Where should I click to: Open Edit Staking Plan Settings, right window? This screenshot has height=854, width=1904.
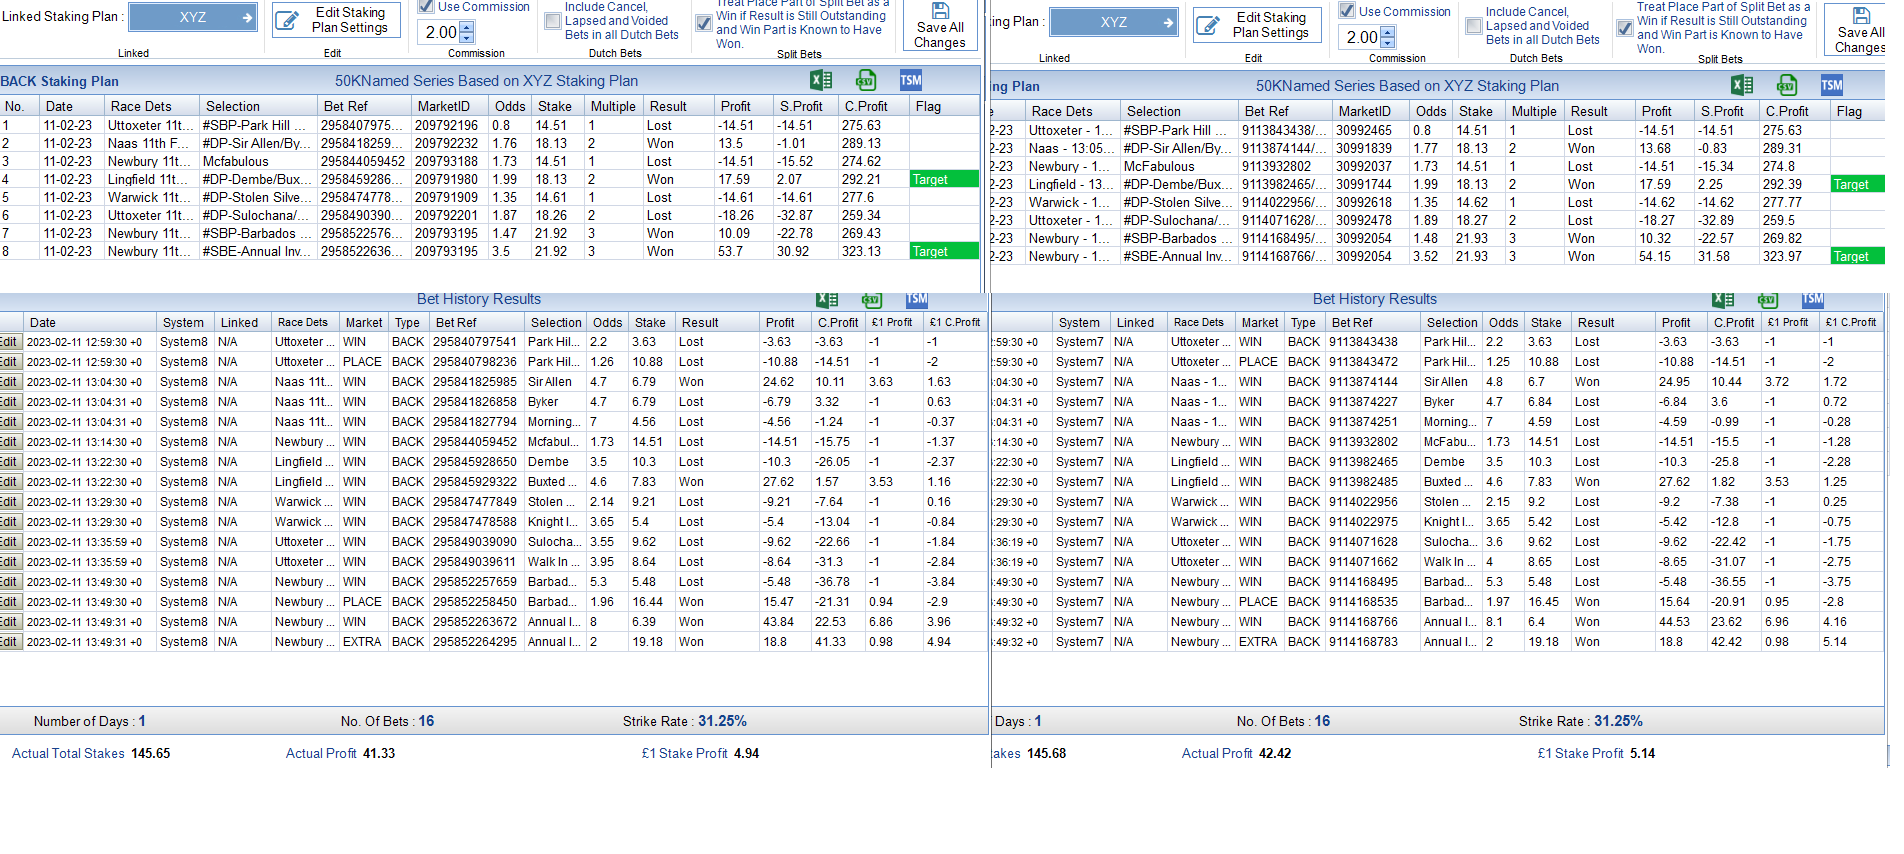[1257, 25]
